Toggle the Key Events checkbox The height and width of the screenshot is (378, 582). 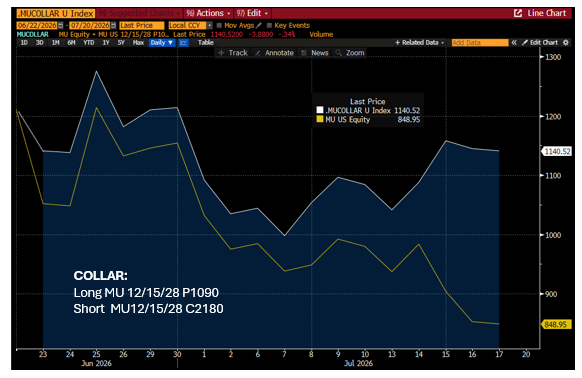[x=269, y=25]
